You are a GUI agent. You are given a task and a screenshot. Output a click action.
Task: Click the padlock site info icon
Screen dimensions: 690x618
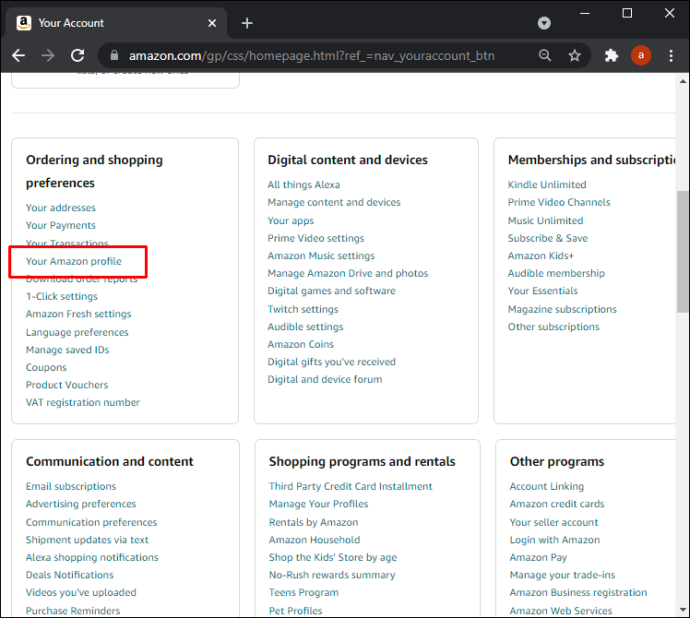114,55
